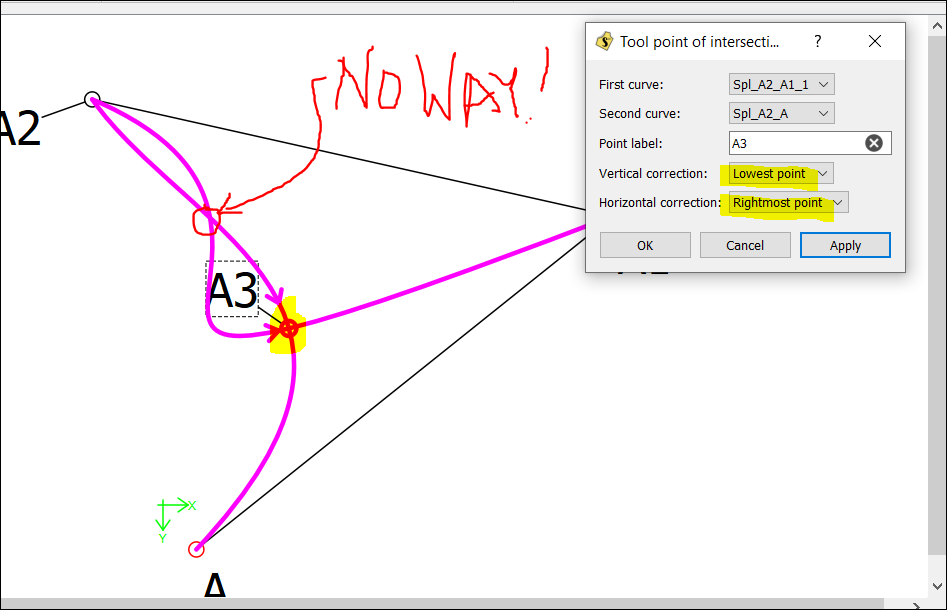Clear the Point label text with X icon
The height and width of the screenshot is (610, 947).
[x=874, y=143]
